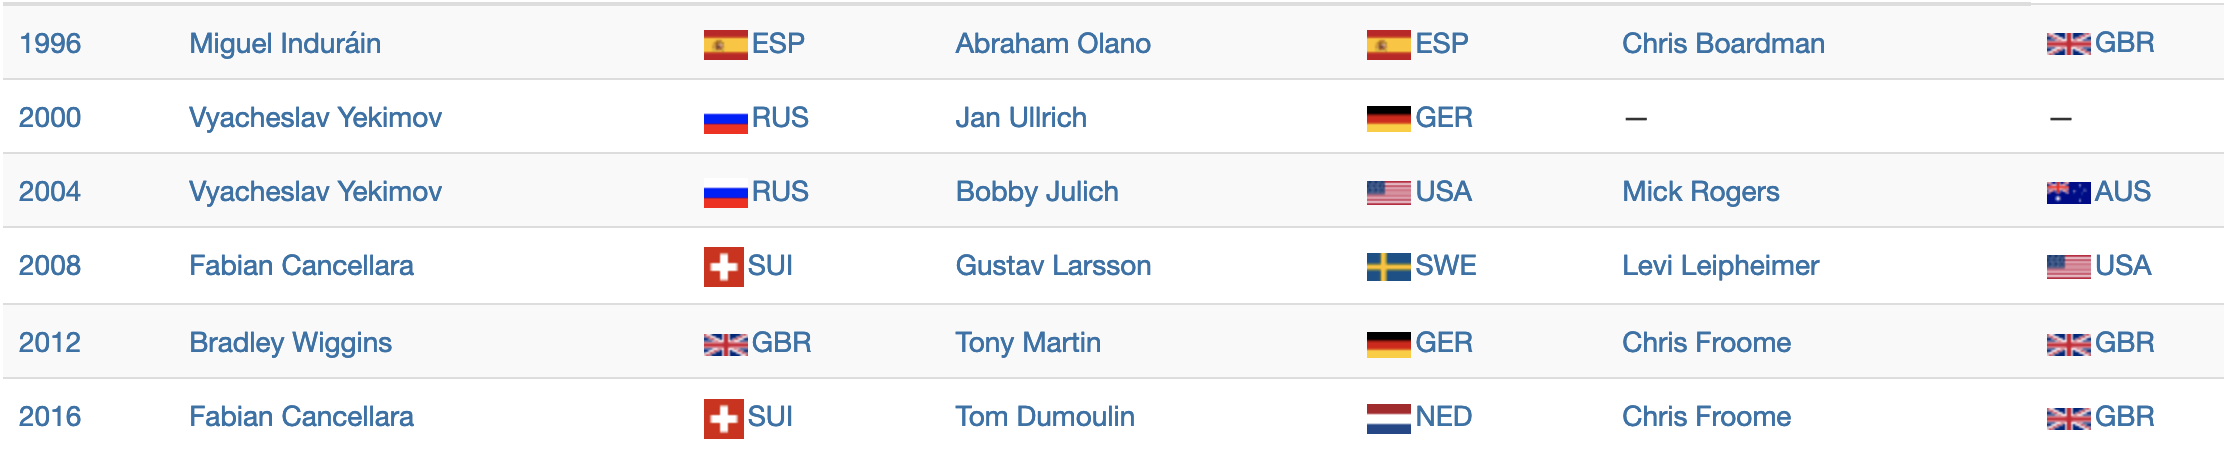This screenshot has width=2224, height=474.
Task: Click the British flag beside Chris Boardman
Action: [x=2068, y=44]
